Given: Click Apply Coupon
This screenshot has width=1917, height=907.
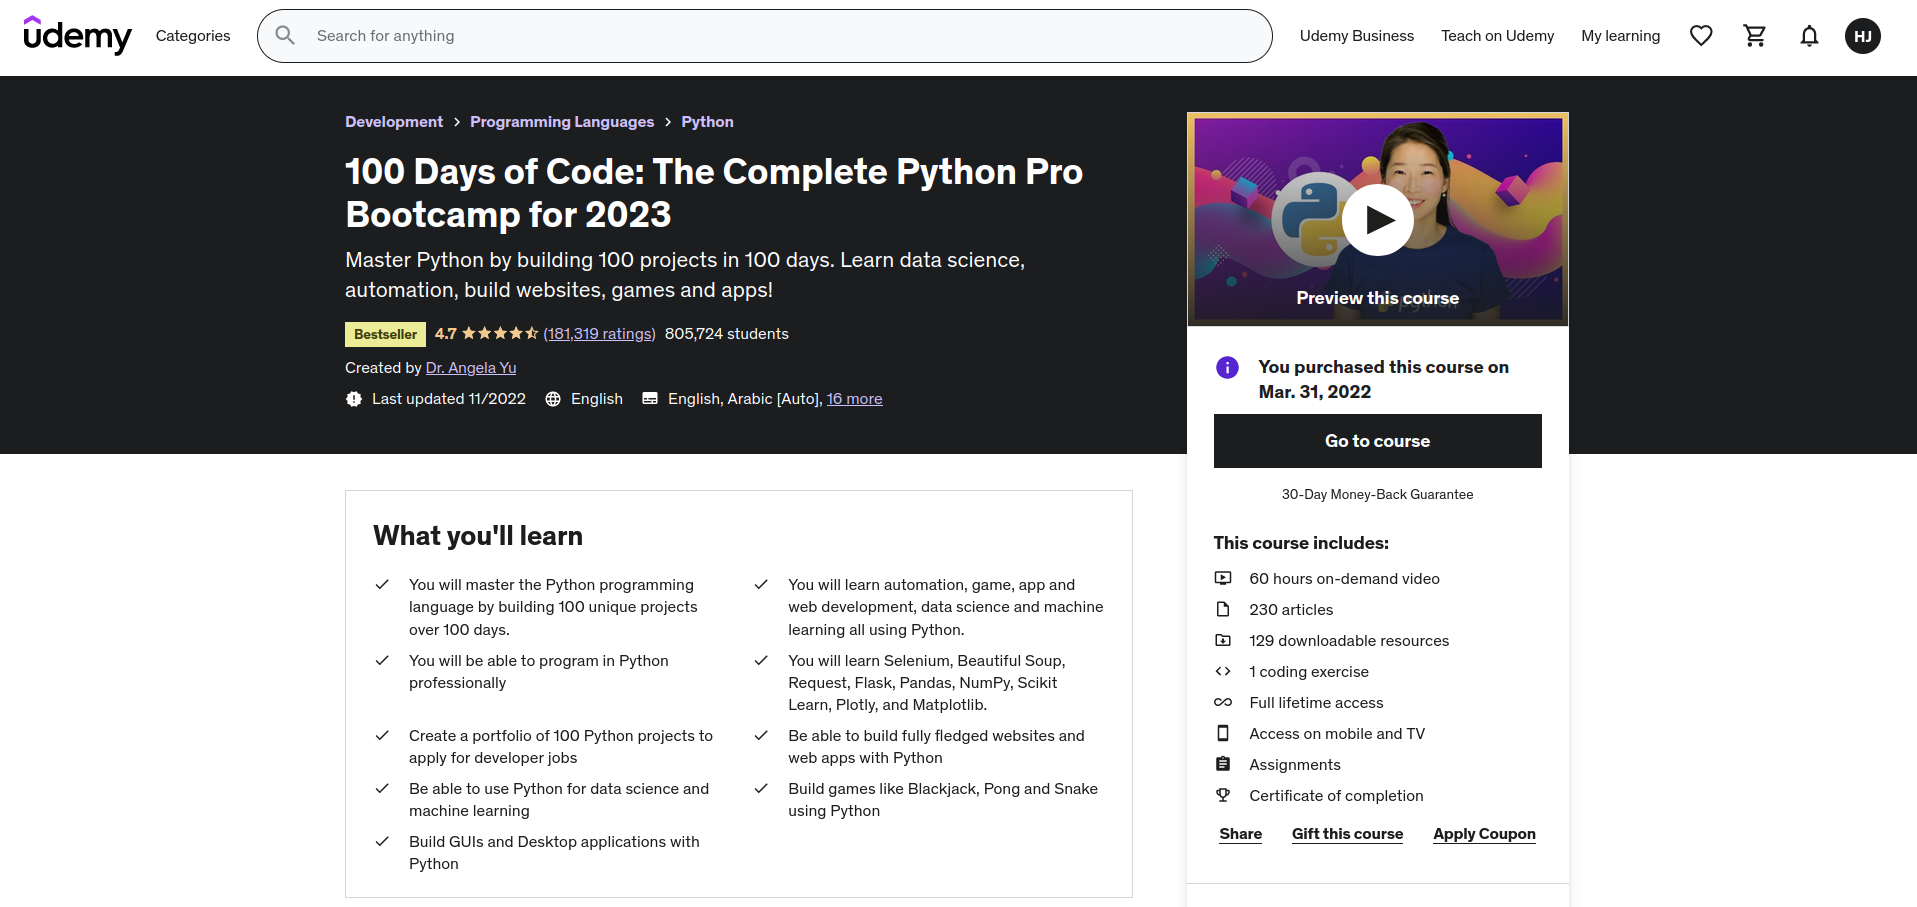Looking at the screenshot, I should click(x=1485, y=834).
